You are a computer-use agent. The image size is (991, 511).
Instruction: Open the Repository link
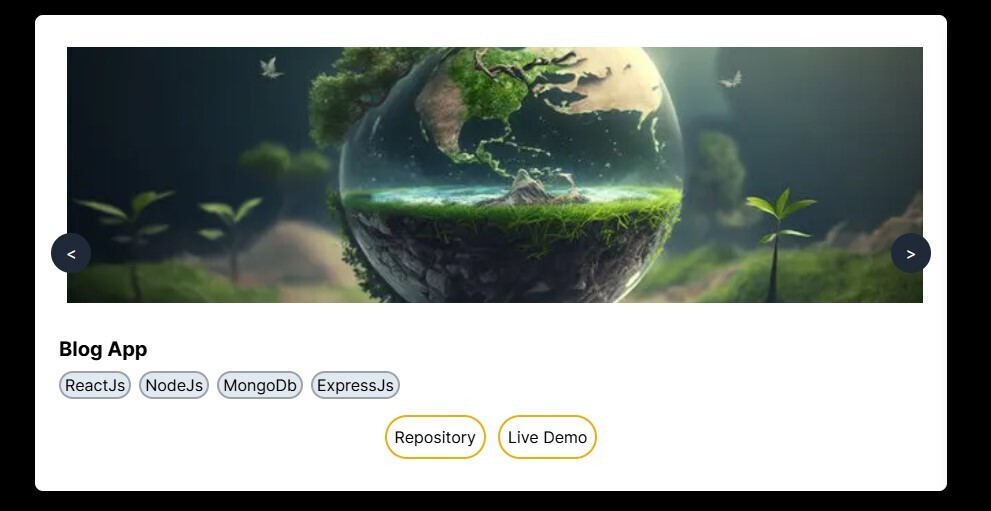(x=435, y=437)
